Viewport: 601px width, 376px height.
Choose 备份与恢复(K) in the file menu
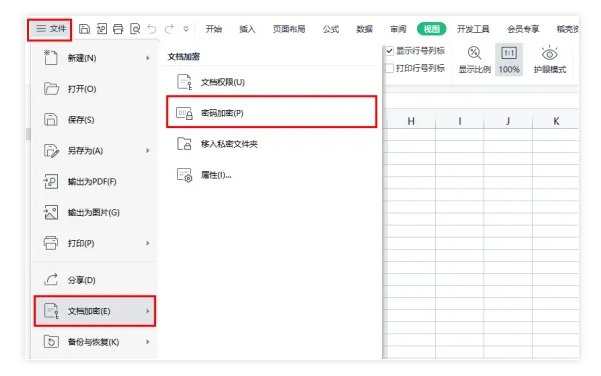pyautogui.click(x=95, y=342)
